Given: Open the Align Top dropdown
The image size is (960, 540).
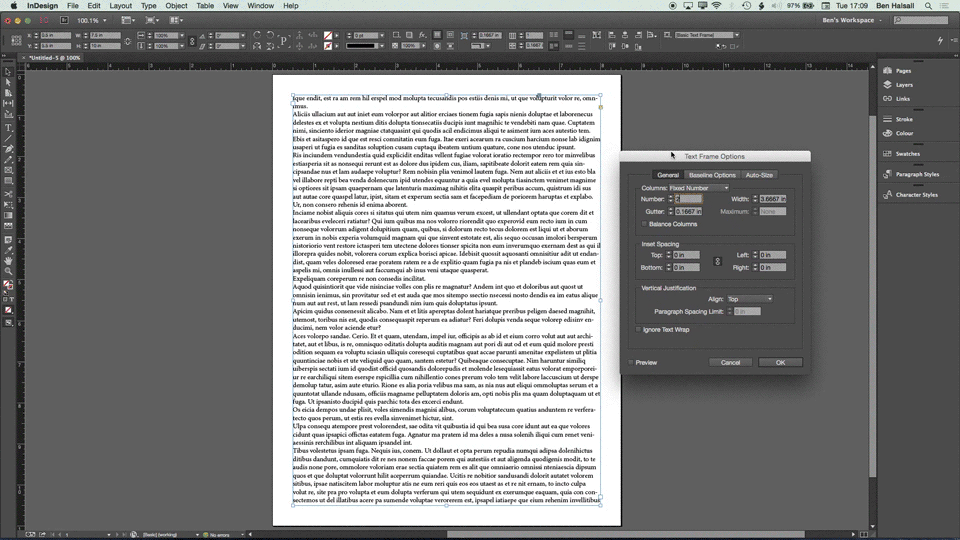Looking at the screenshot, I should point(749,299).
